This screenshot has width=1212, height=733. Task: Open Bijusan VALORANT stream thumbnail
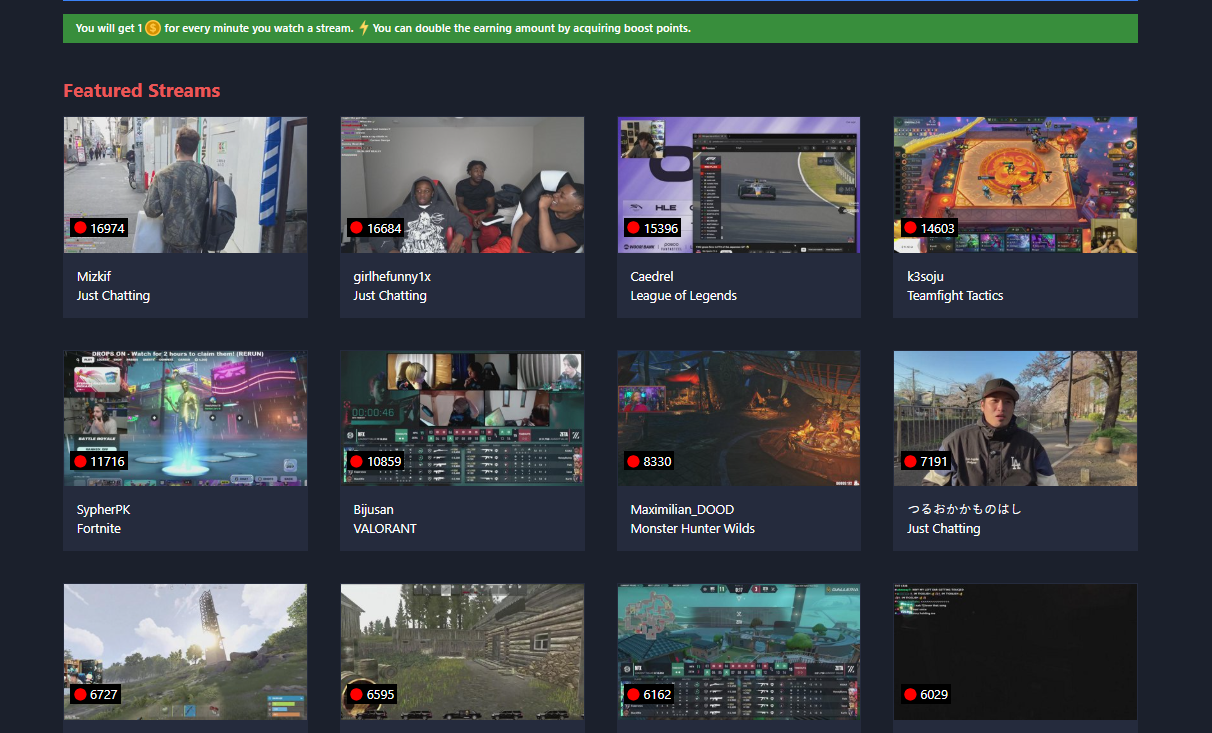pos(462,418)
